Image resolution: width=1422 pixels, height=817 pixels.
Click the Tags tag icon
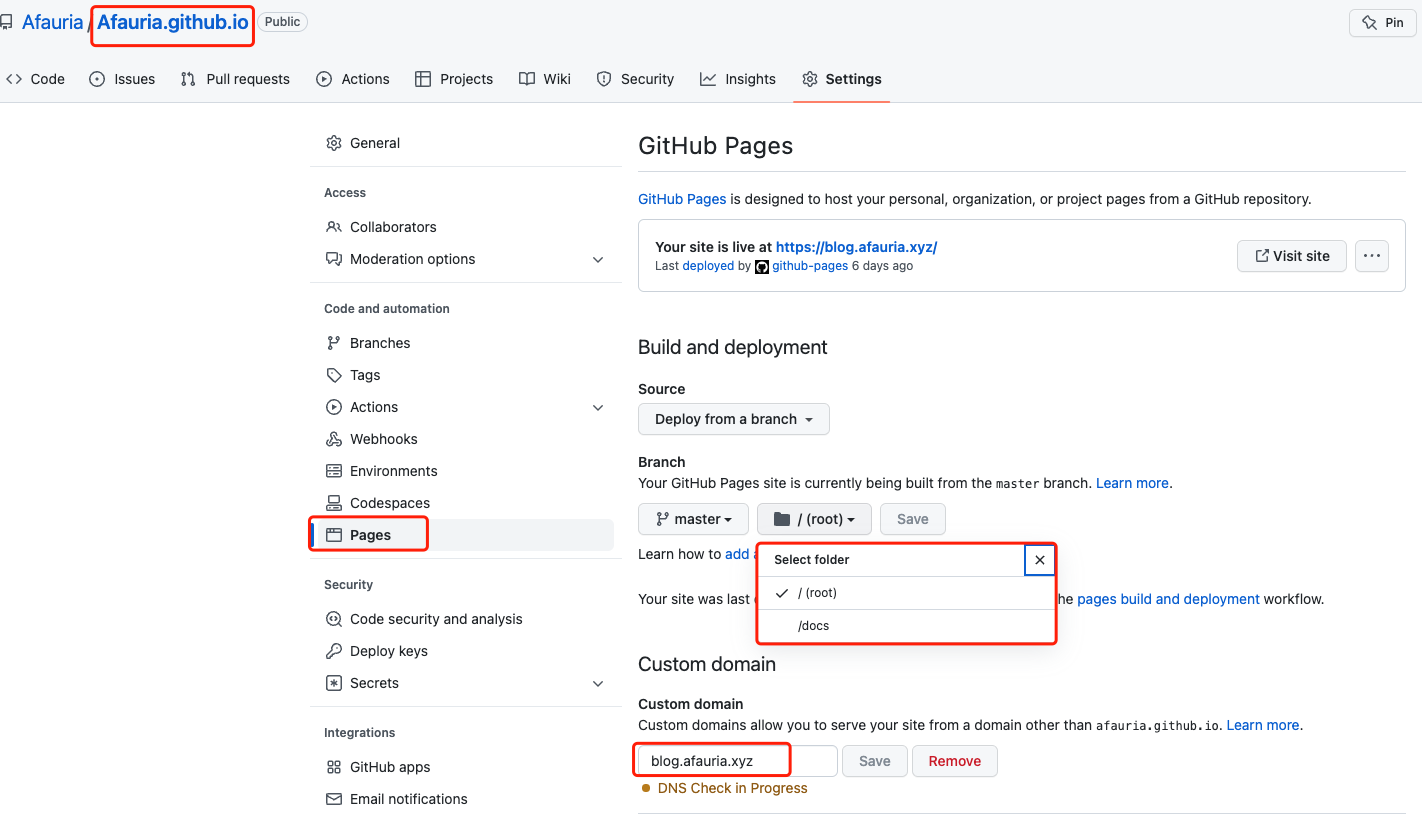coord(334,375)
